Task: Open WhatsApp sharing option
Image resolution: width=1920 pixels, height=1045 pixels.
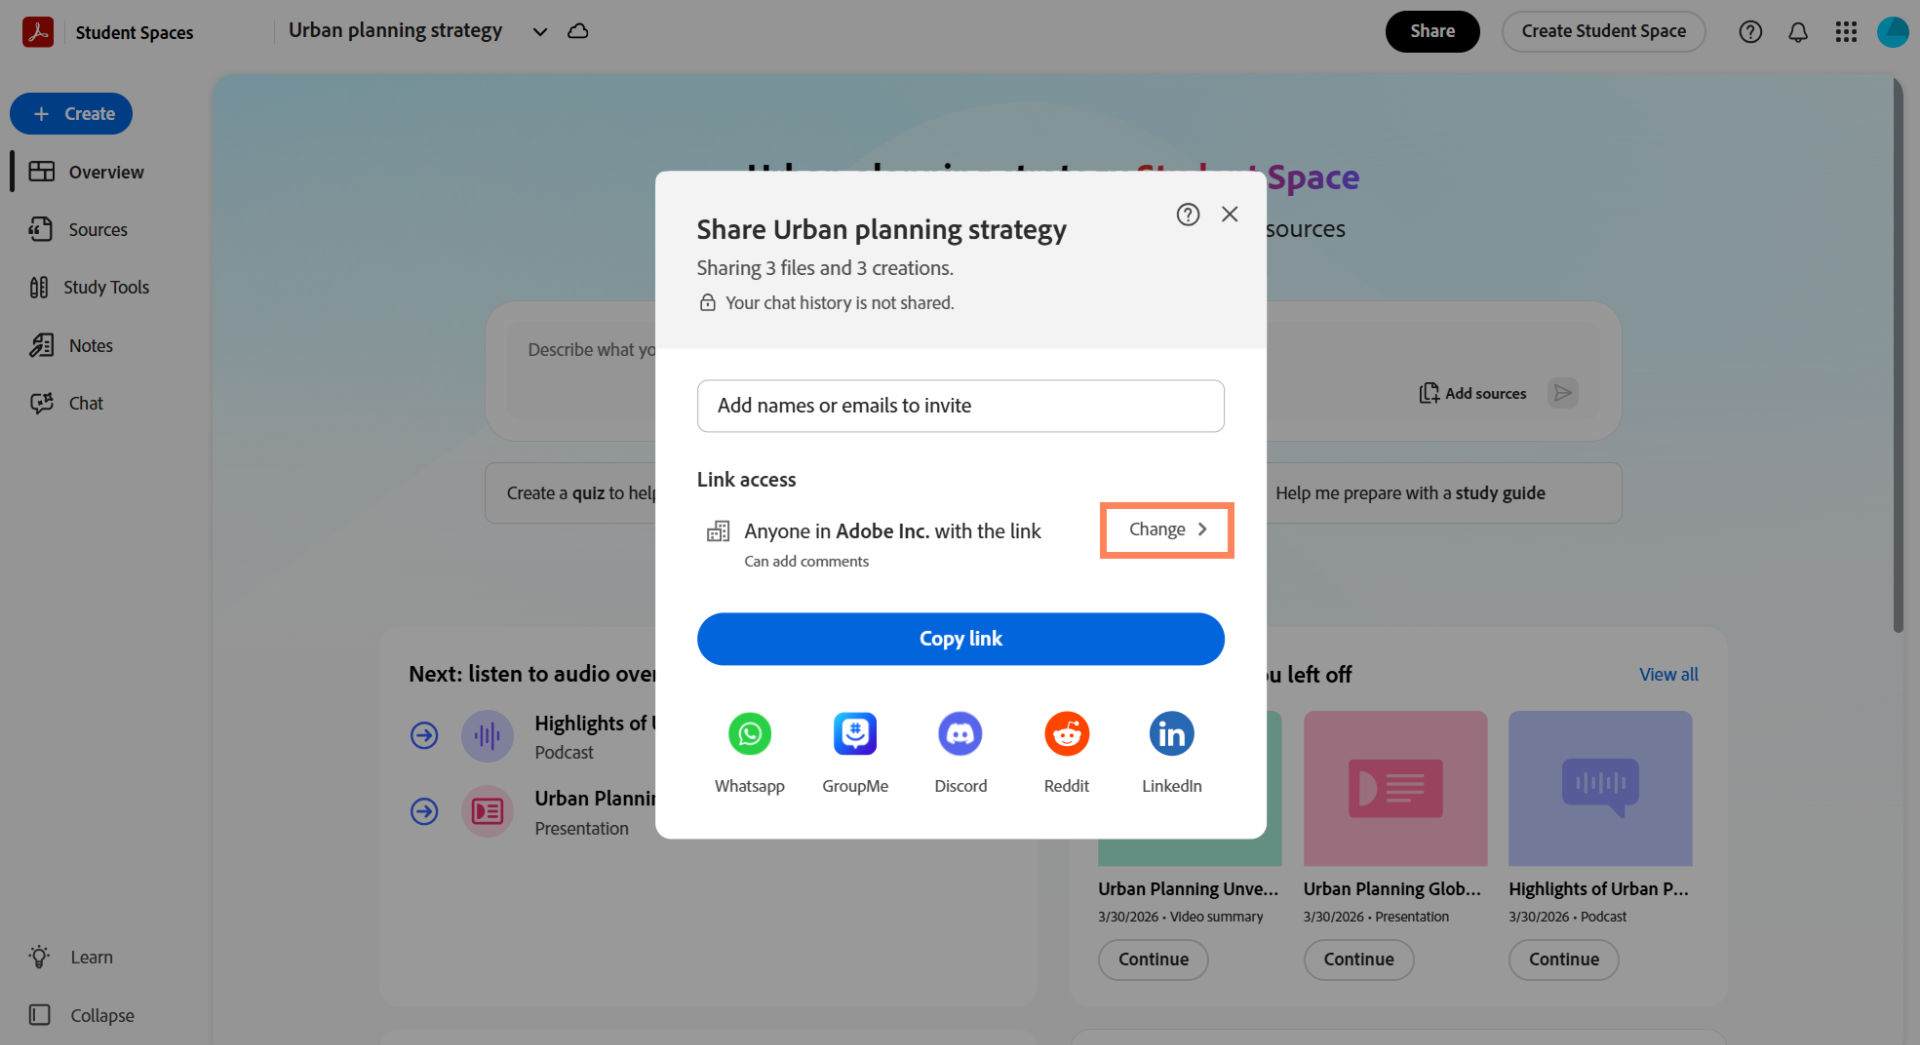Action: pyautogui.click(x=749, y=733)
